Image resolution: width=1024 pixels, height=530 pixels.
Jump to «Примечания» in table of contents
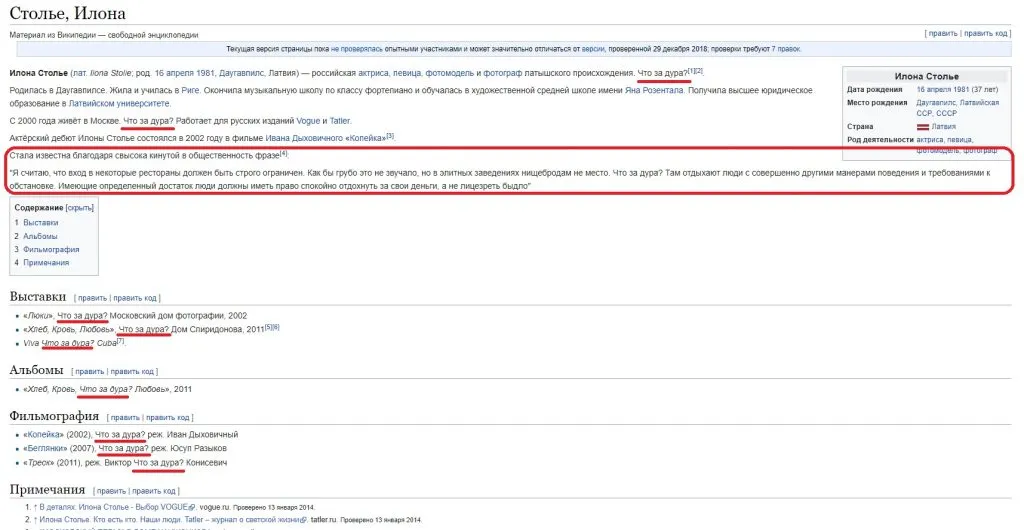46,262
